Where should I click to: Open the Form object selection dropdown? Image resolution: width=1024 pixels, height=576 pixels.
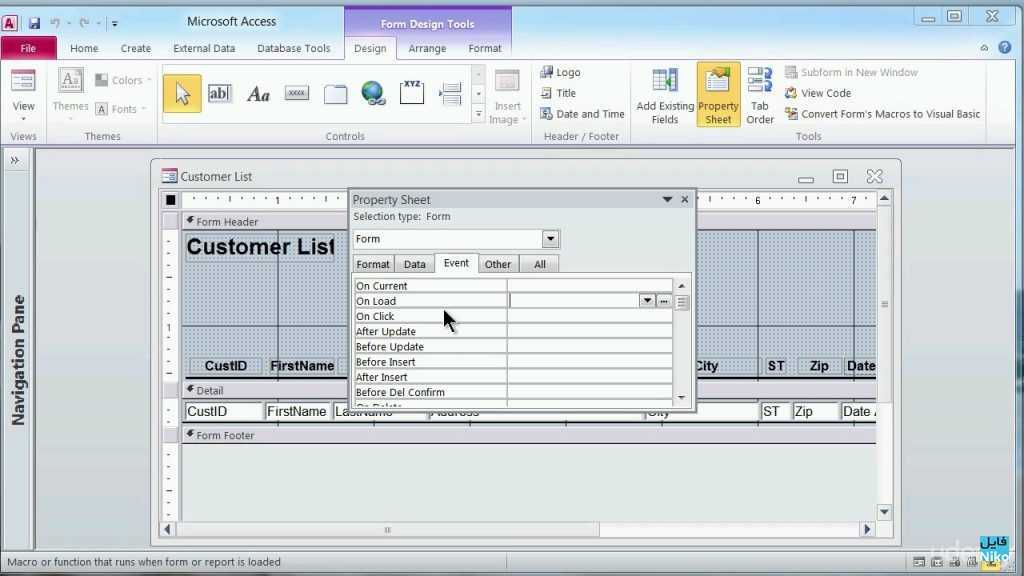[x=551, y=239]
